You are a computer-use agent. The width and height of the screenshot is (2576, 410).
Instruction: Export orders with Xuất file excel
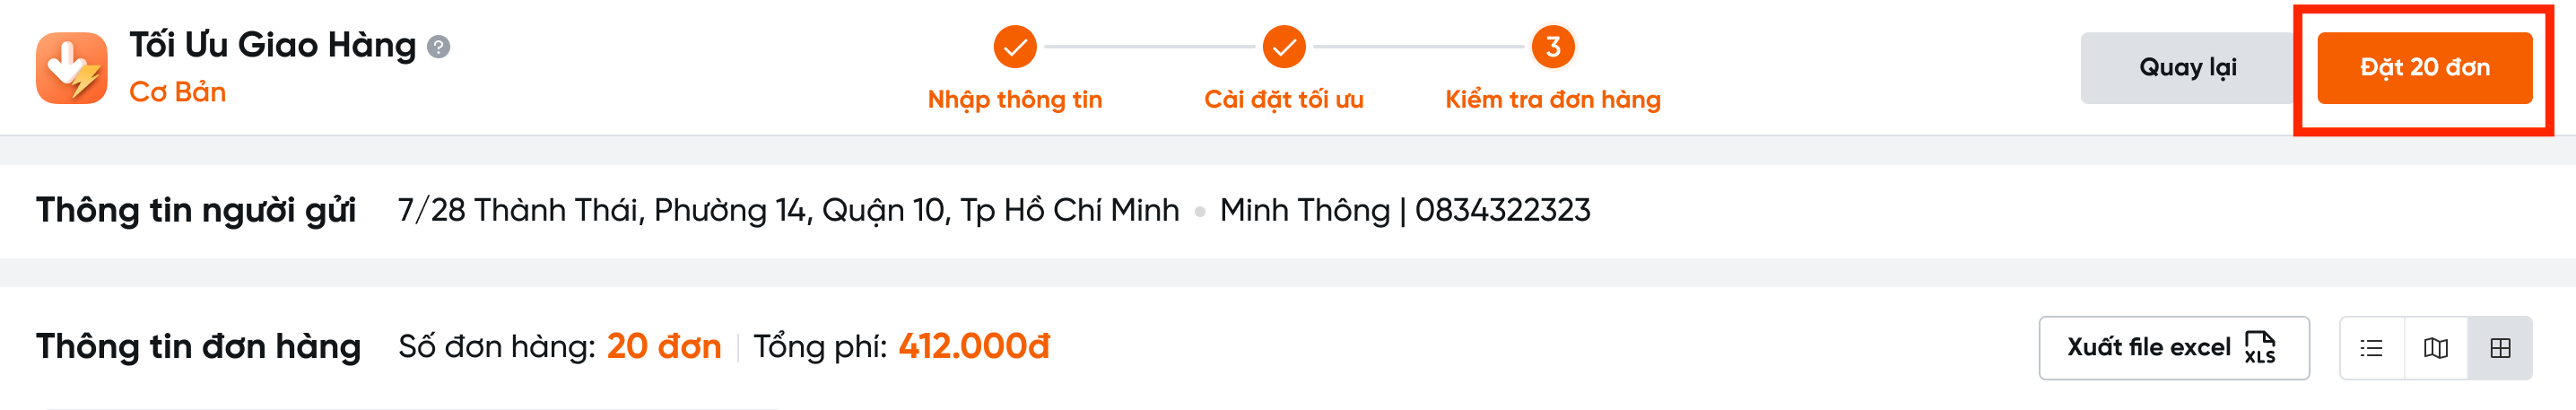[2148, 348]
